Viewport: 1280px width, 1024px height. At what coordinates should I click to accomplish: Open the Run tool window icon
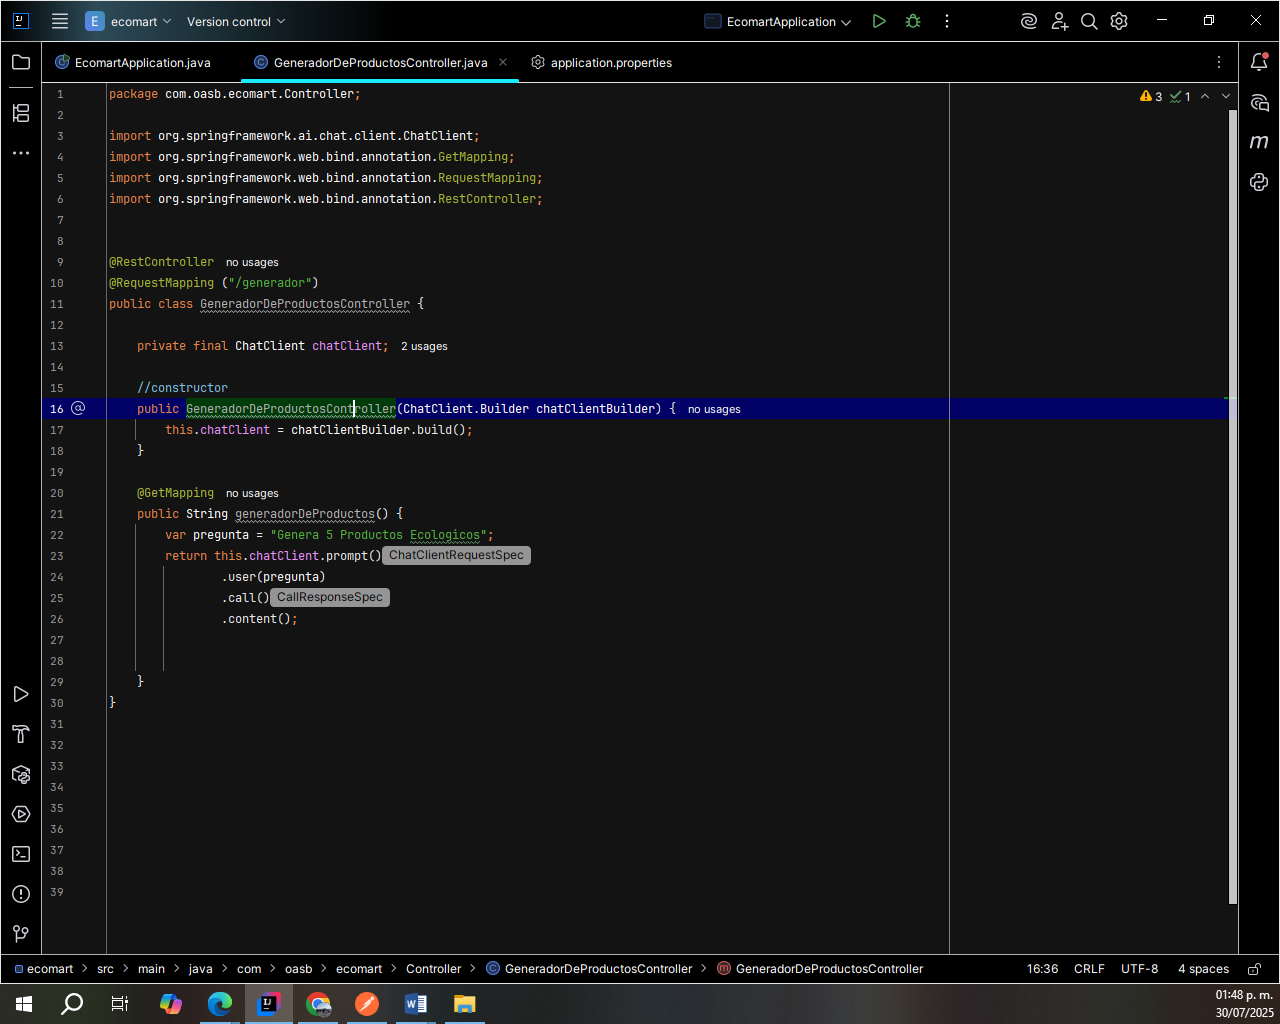(x=21, y=694)
